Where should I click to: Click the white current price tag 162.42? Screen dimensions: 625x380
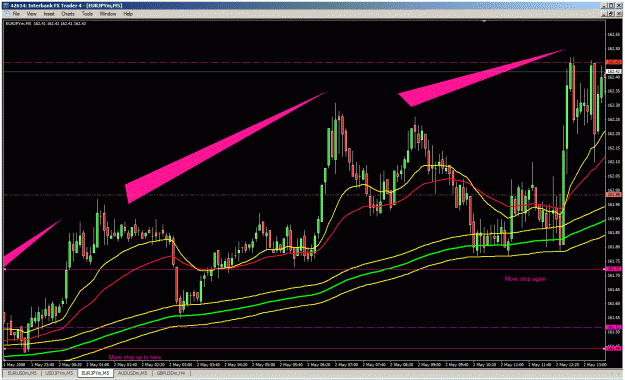pyautogui.click(x=614, y=71)
